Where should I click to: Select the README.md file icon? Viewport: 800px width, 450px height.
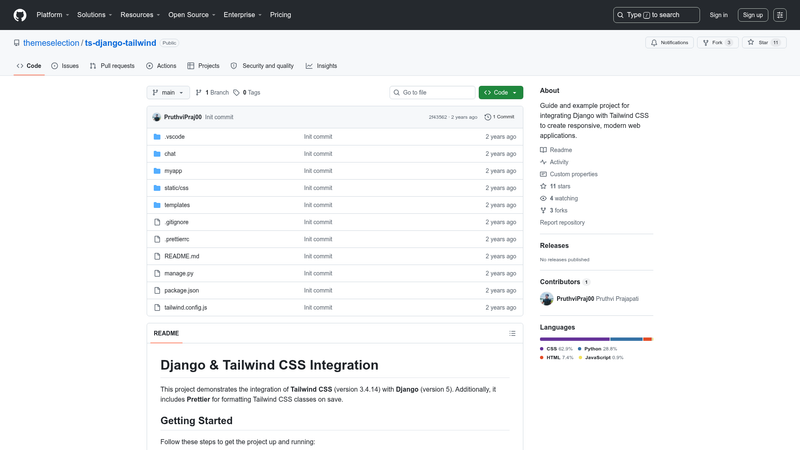click(x=157, y=256)
